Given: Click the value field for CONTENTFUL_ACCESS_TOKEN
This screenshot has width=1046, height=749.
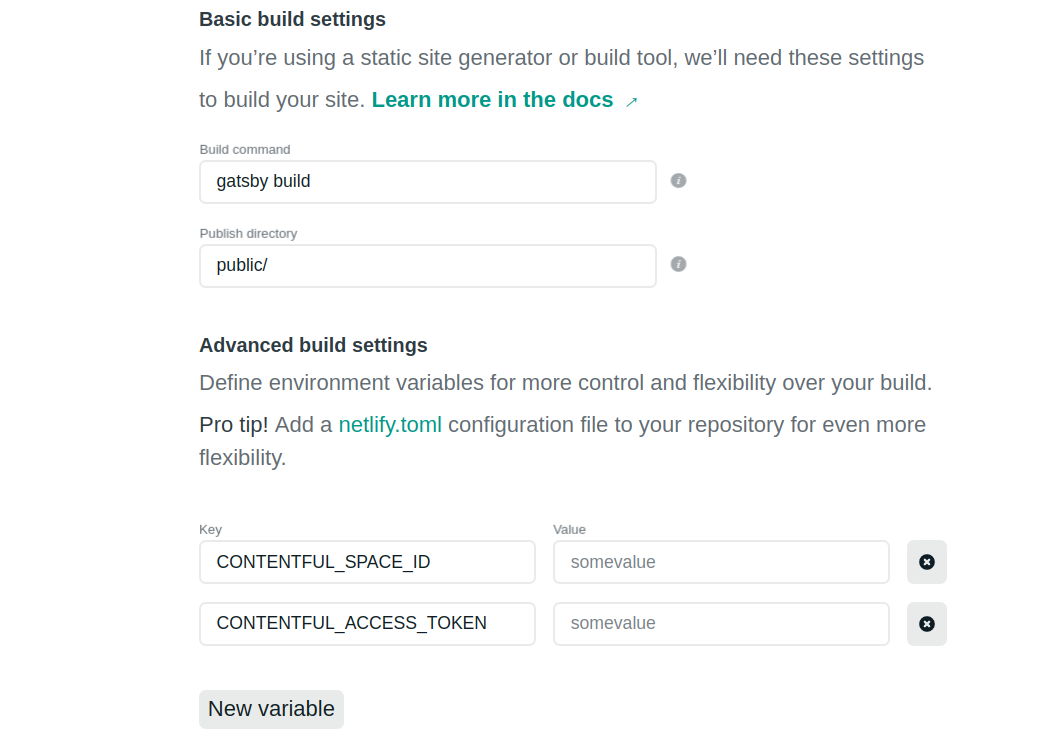Looking at the screenshot, I should 720,624.
